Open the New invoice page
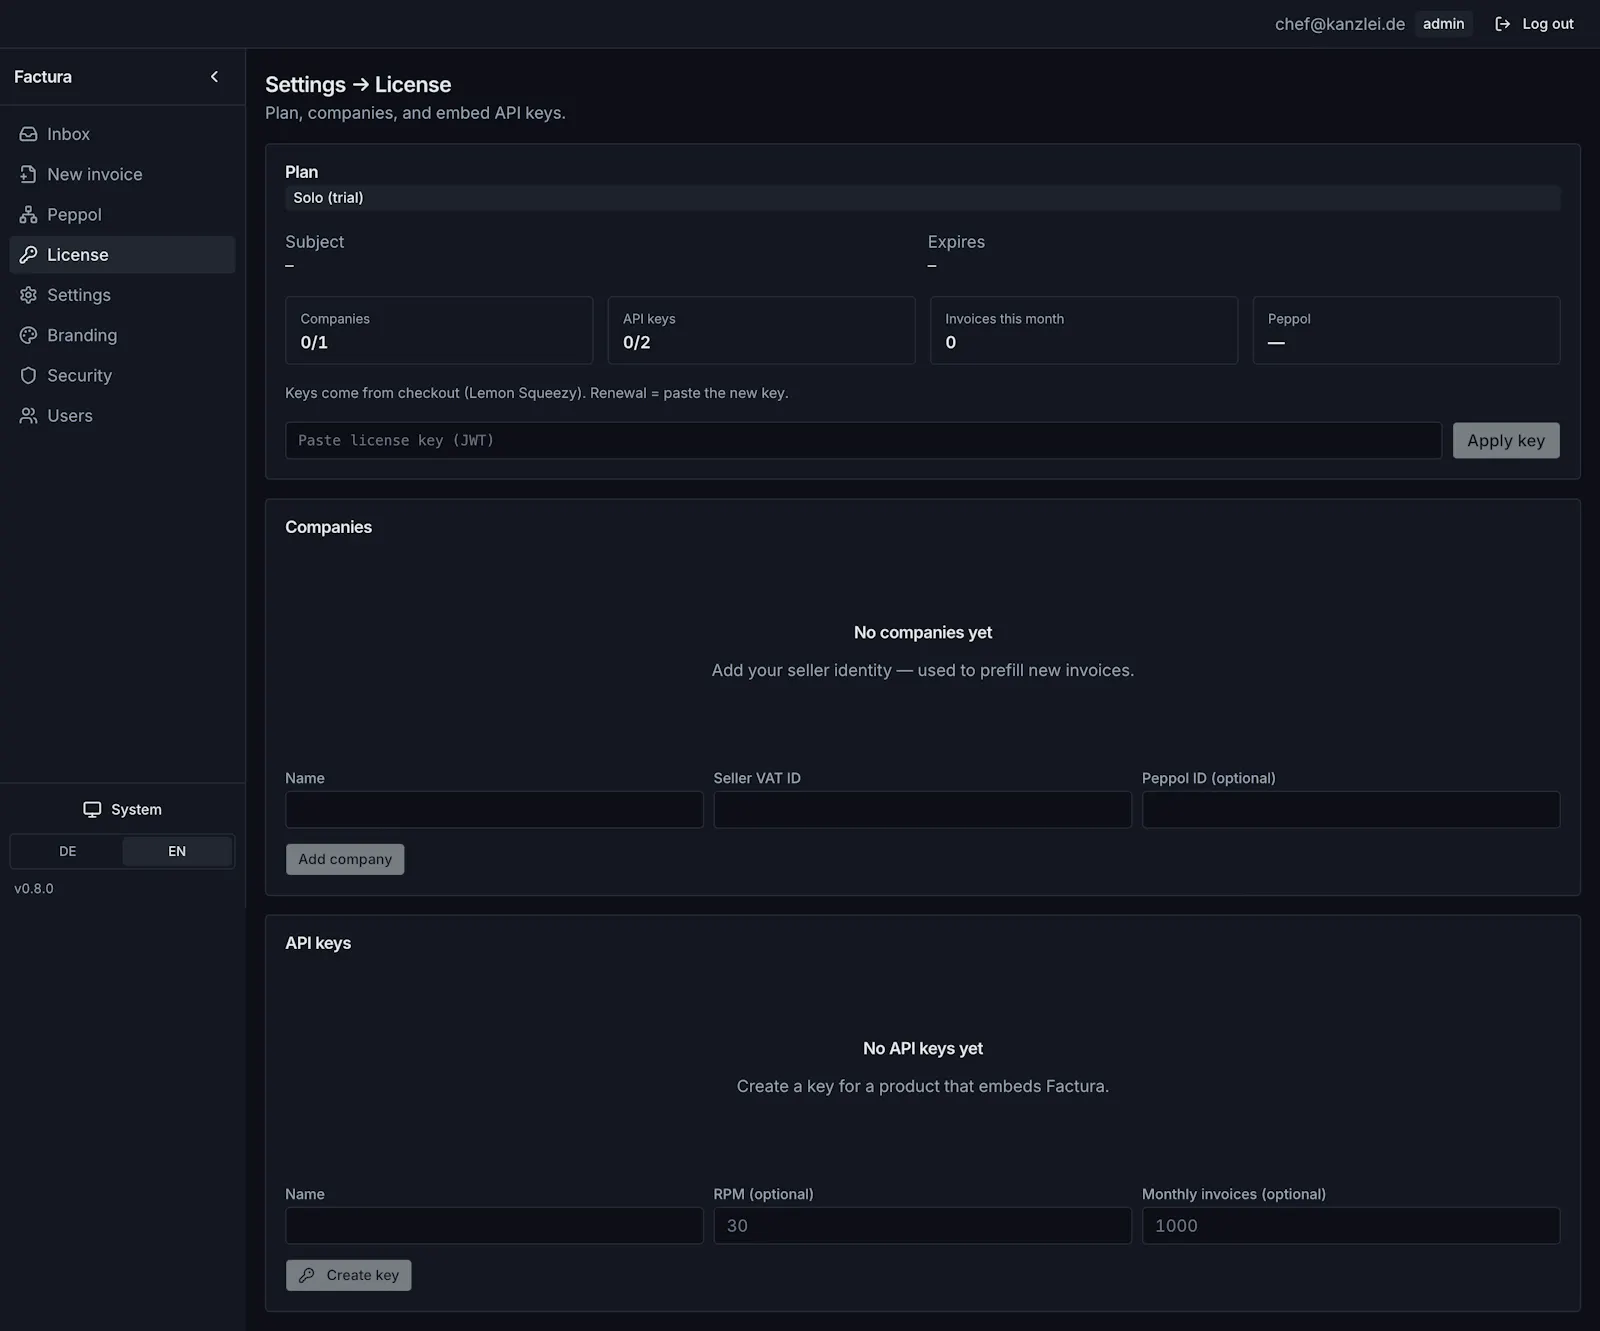The image size is (1600, 1331). (122, 174)
